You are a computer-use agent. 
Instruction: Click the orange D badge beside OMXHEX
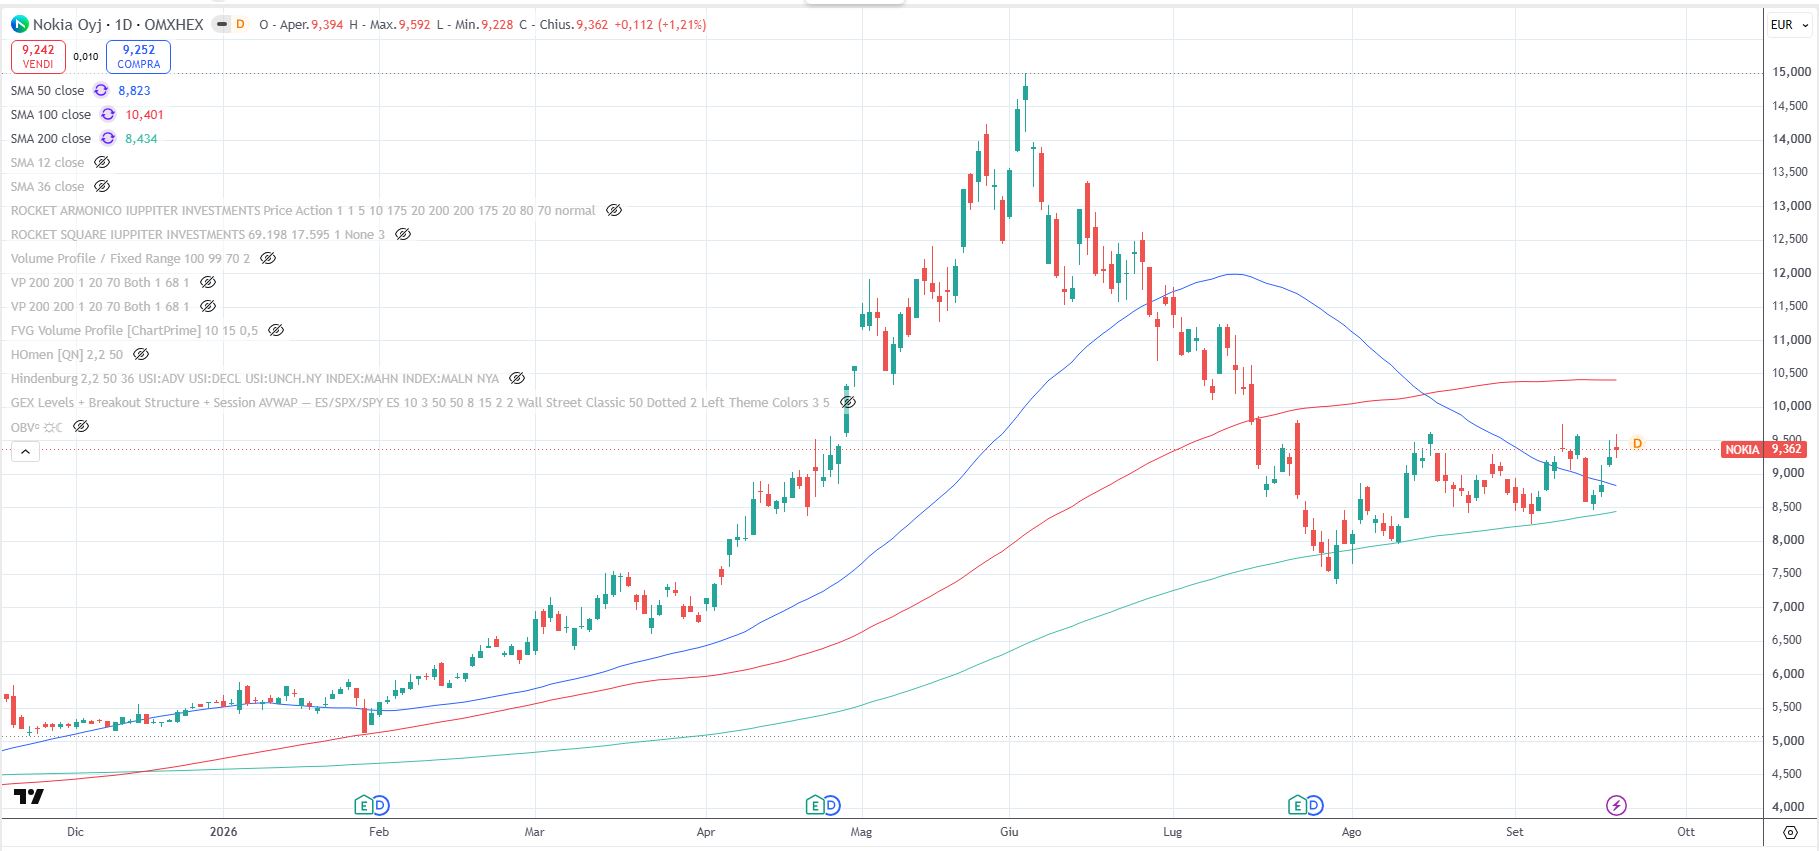241,24
